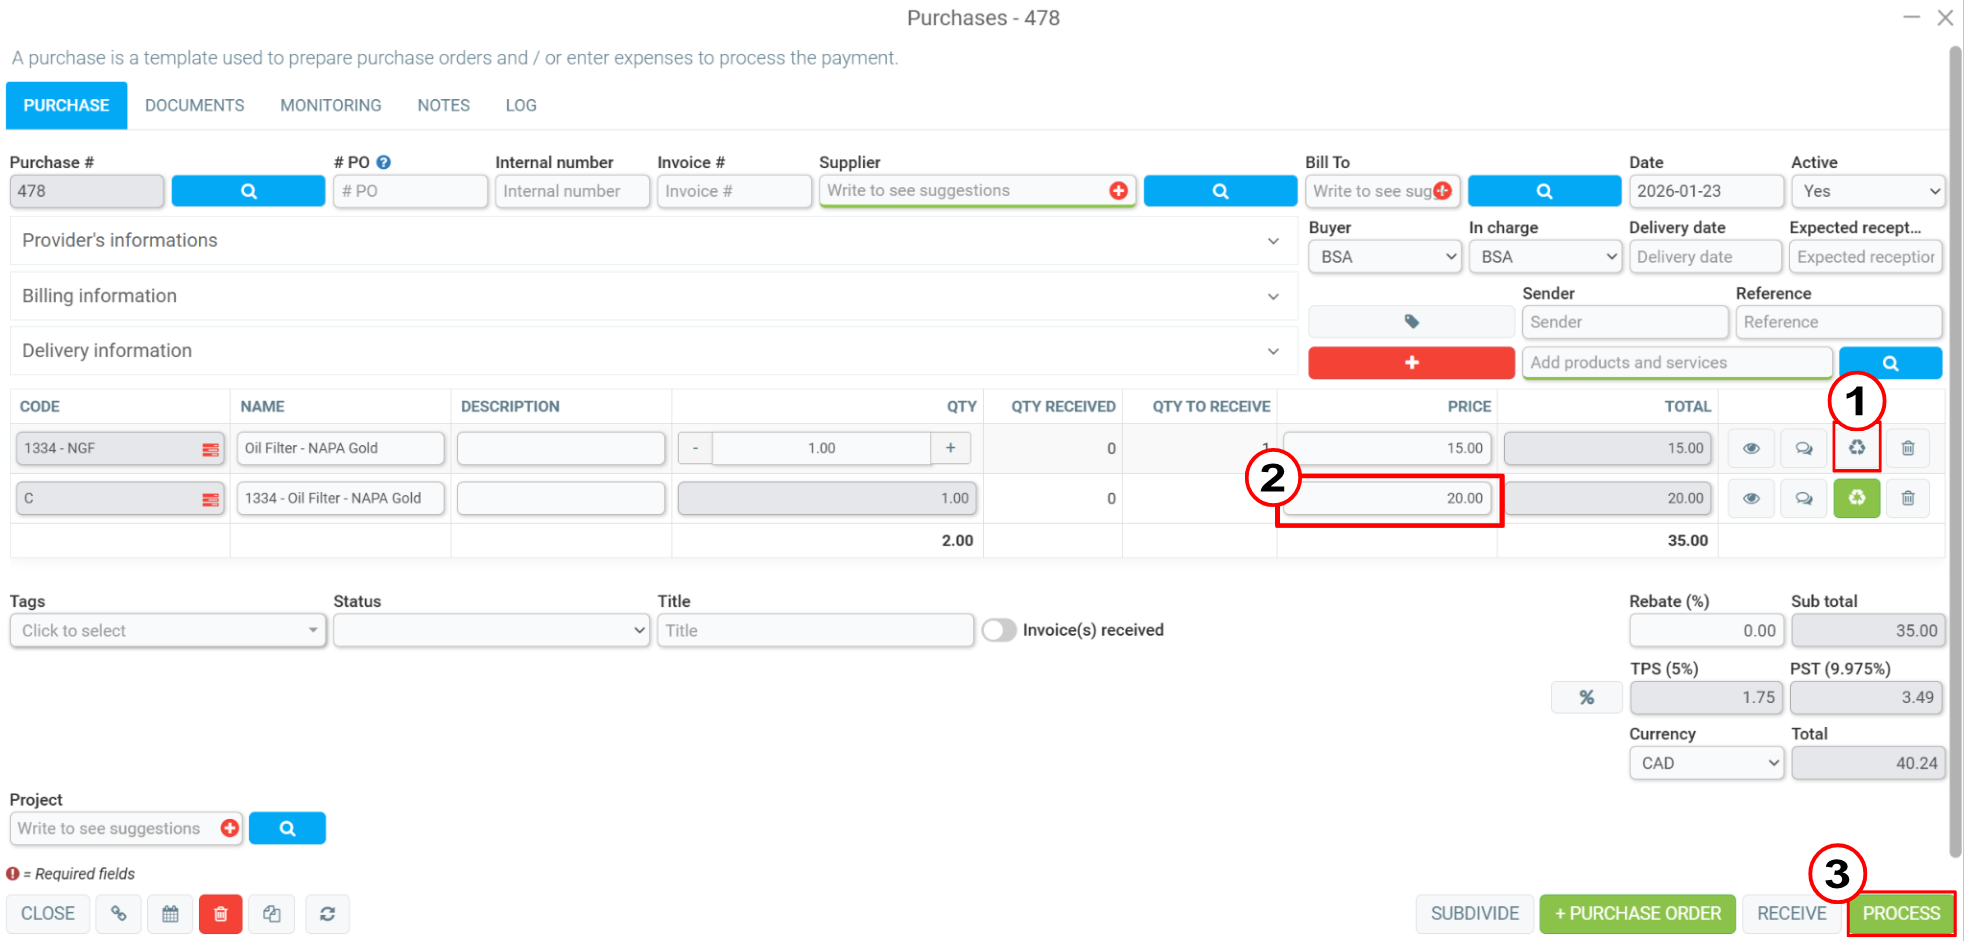Click the green recycle icon on second line

coord(1857,497)
